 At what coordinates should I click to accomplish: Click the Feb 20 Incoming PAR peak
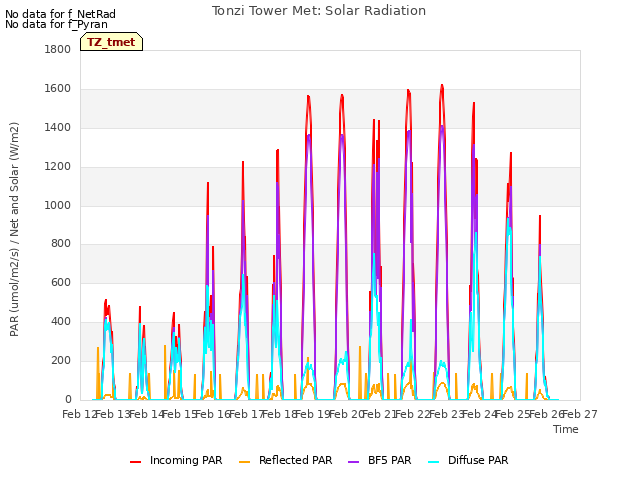click(x=342, y=96)
